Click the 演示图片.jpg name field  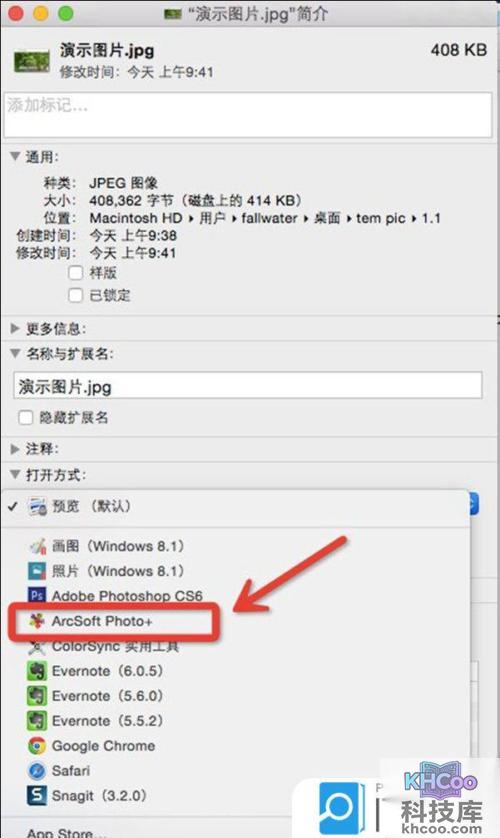[x=248, y=386]
